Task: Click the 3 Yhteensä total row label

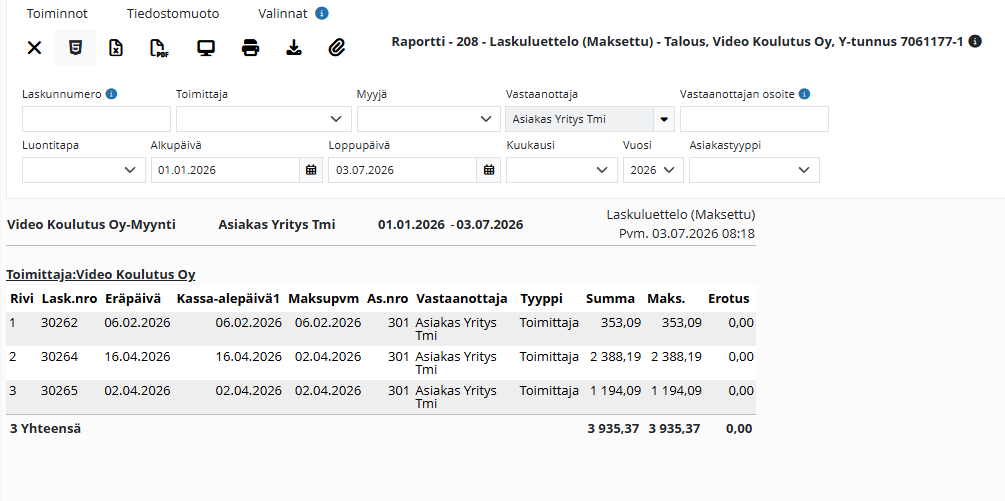Action: pos(46,429)
